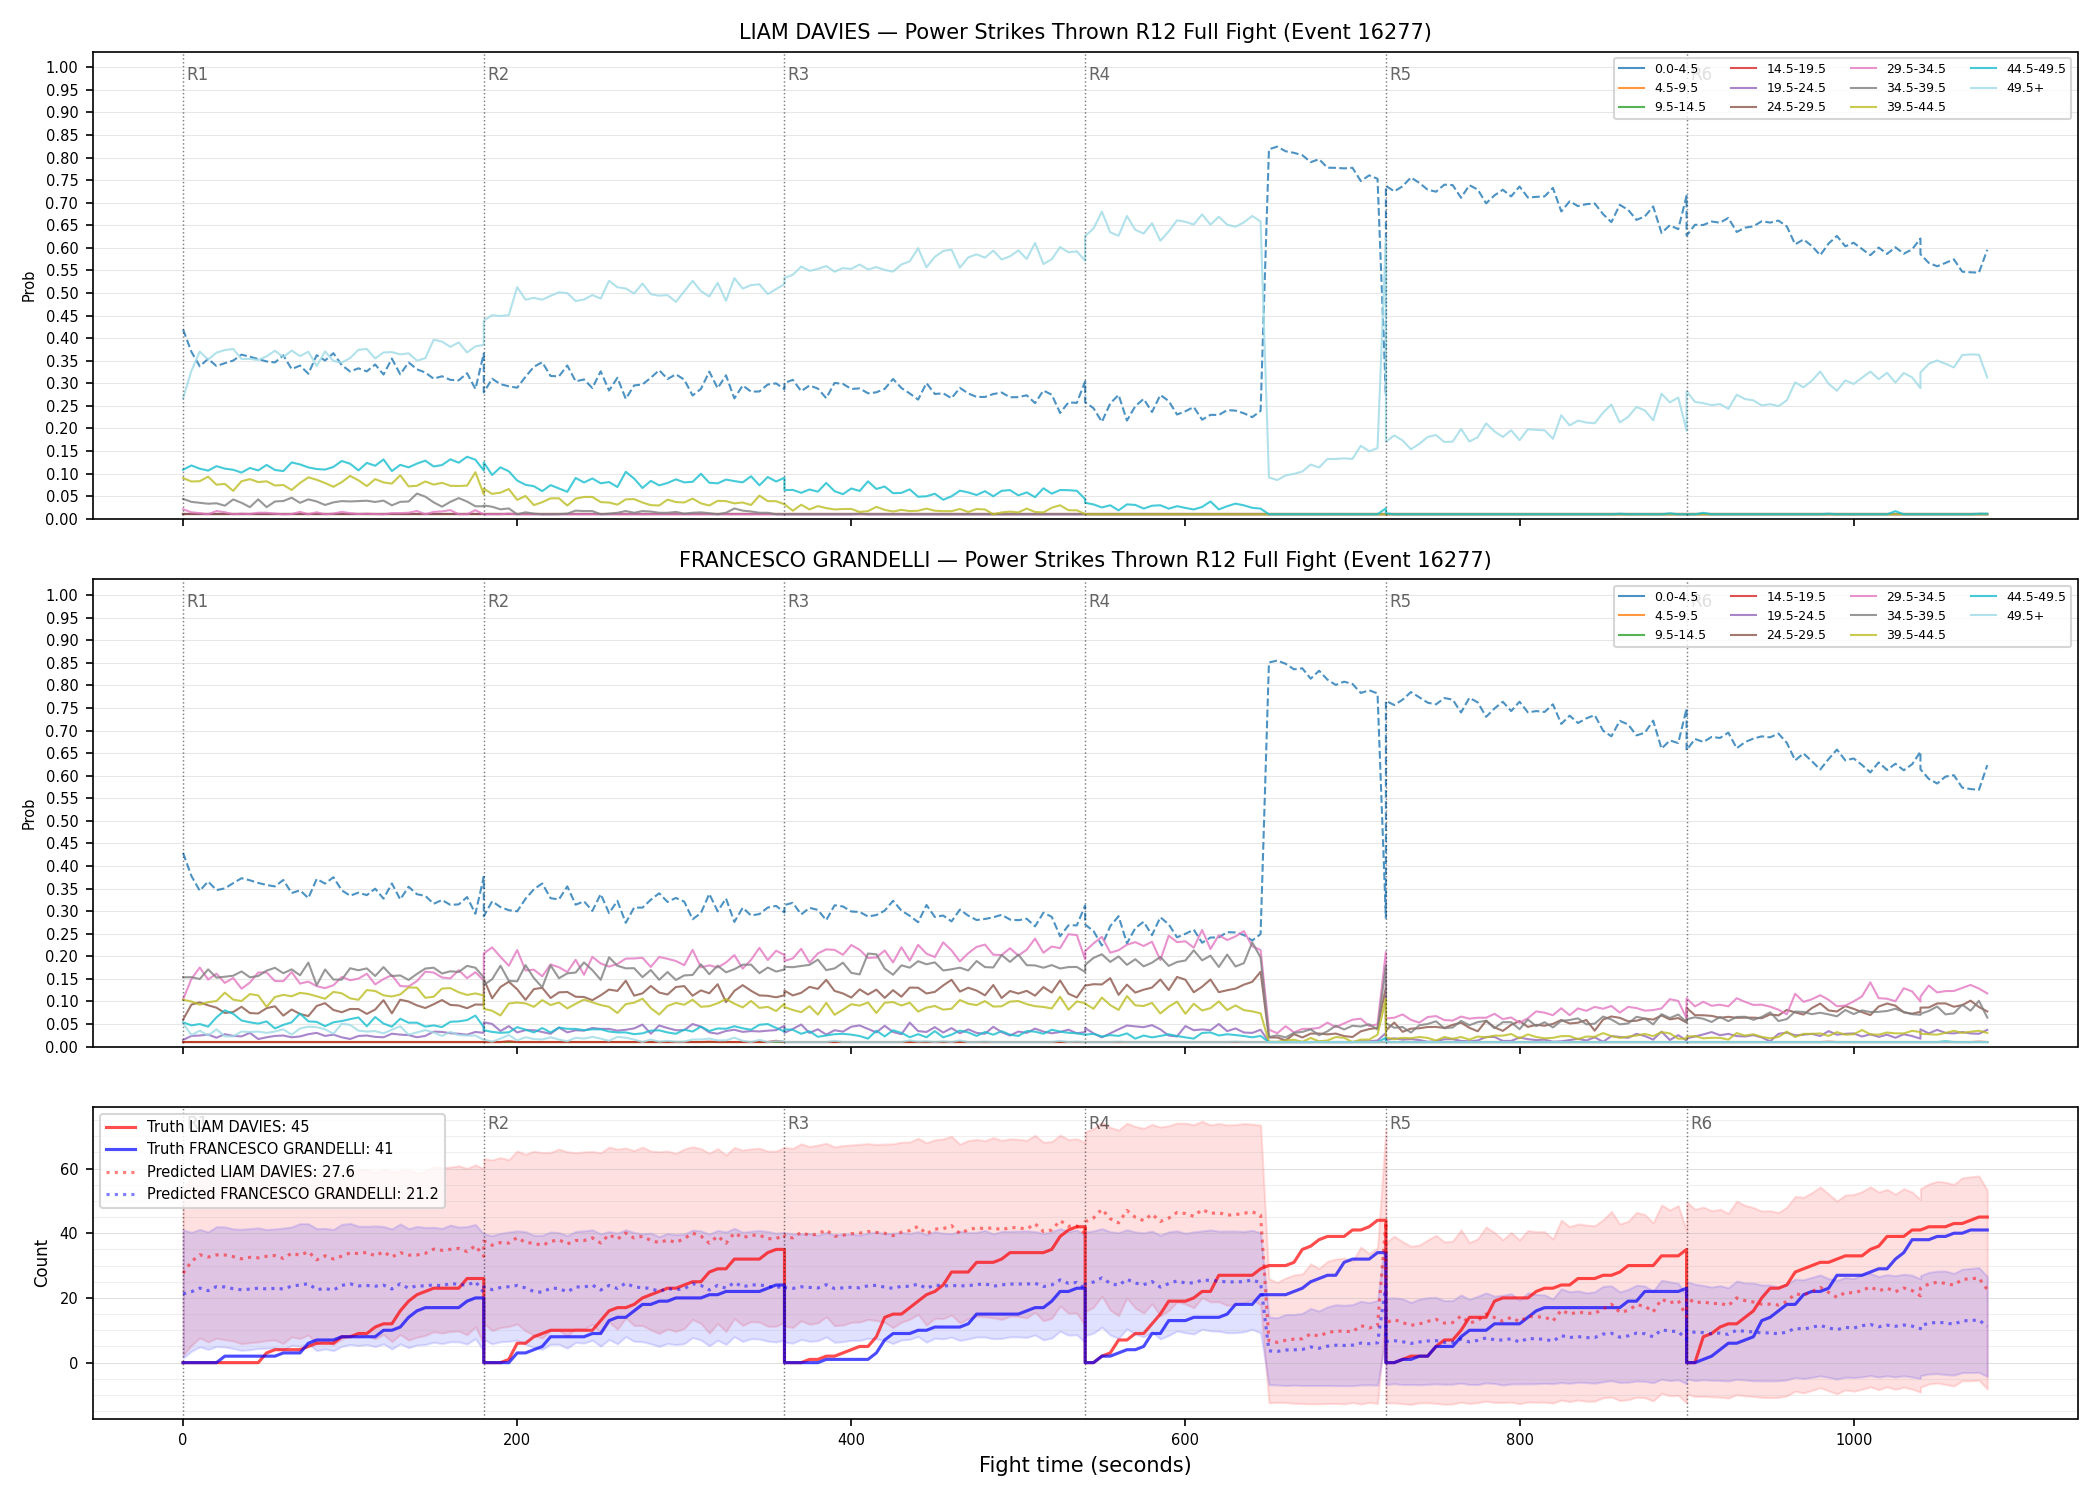The image size is (2100, 1500).
Task: Click the R5 round marker in the Count chart
Action: (1400, 1123)
